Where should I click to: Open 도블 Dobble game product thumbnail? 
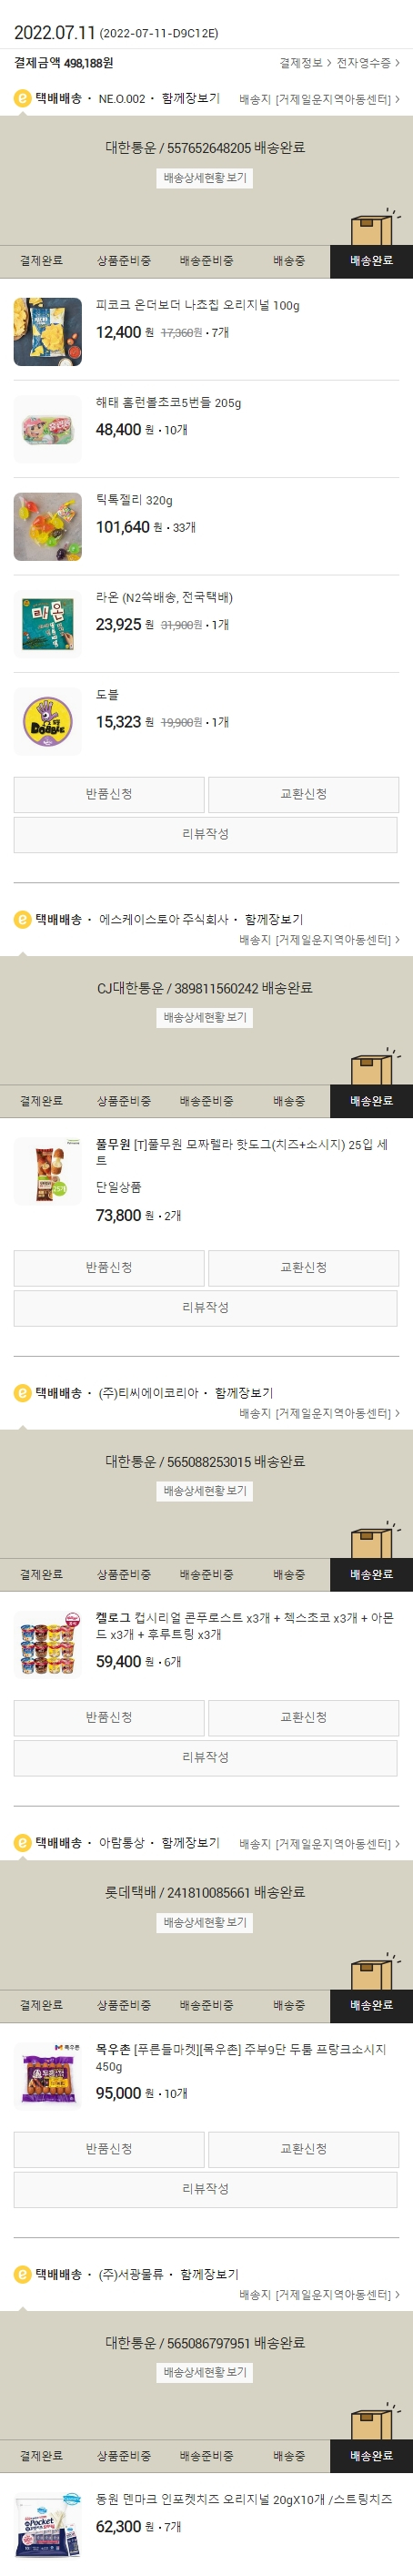click(48, 720)
